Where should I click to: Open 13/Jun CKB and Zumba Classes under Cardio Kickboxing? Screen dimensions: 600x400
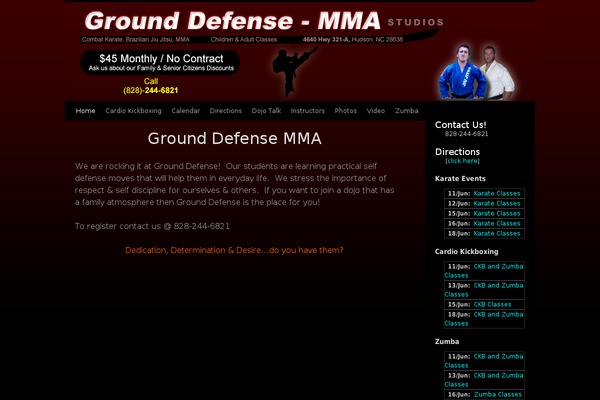tap(484, 290)
